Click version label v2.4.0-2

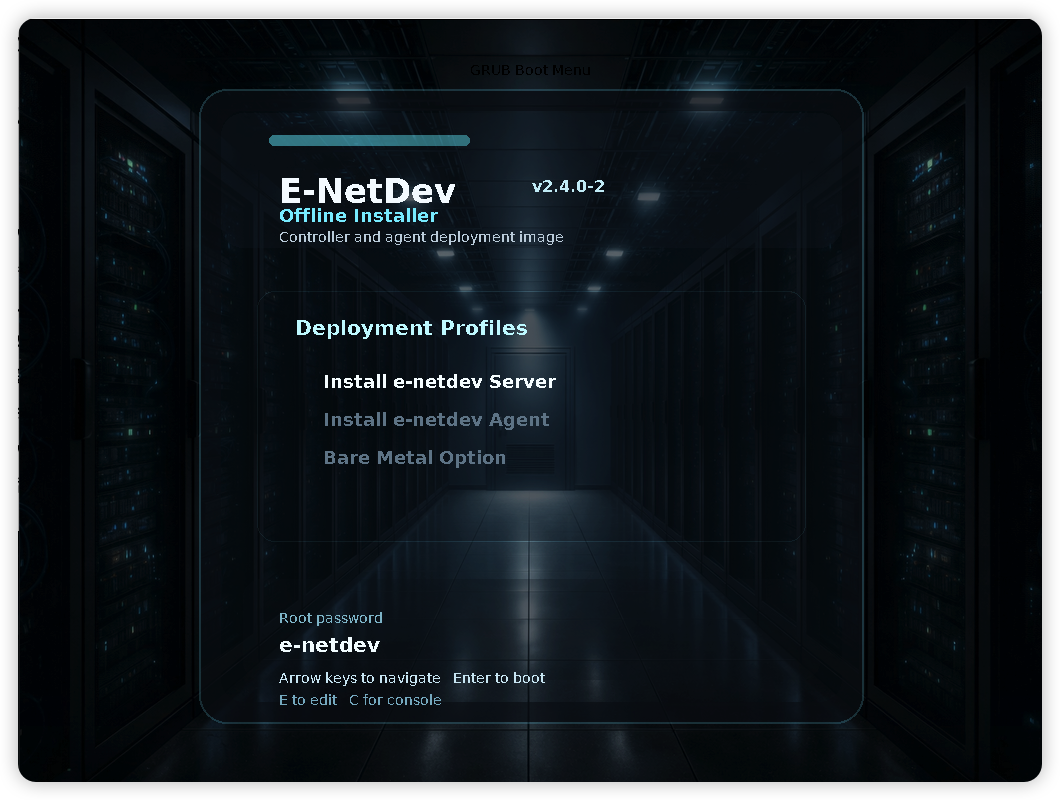(x=568, y=187)
